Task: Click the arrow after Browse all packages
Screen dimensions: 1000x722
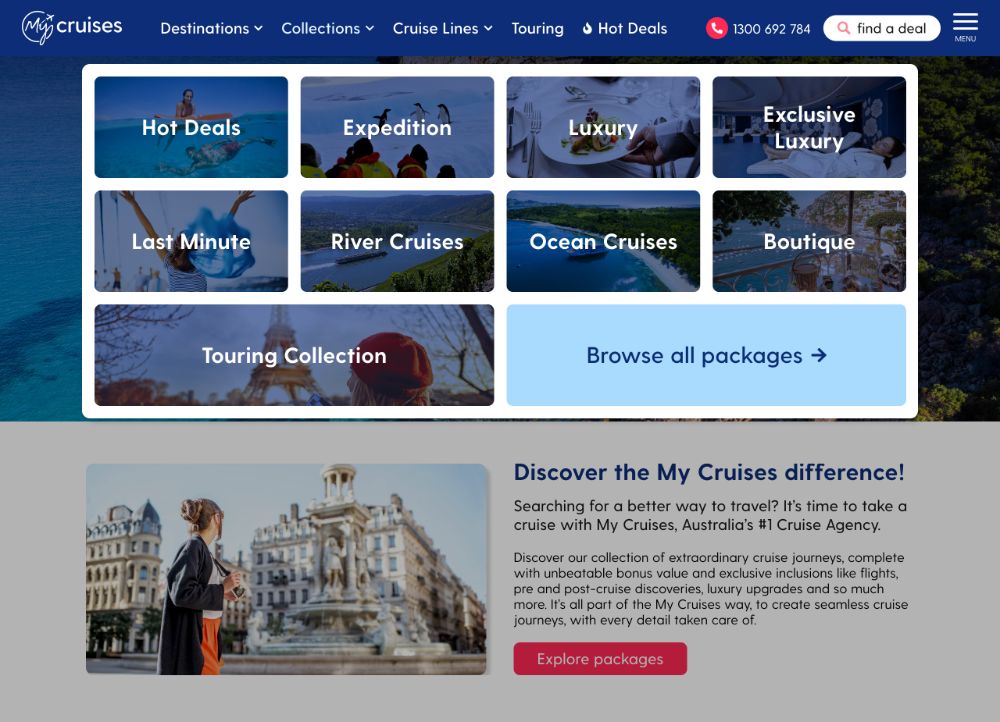Action: click(x=819, y=355)
